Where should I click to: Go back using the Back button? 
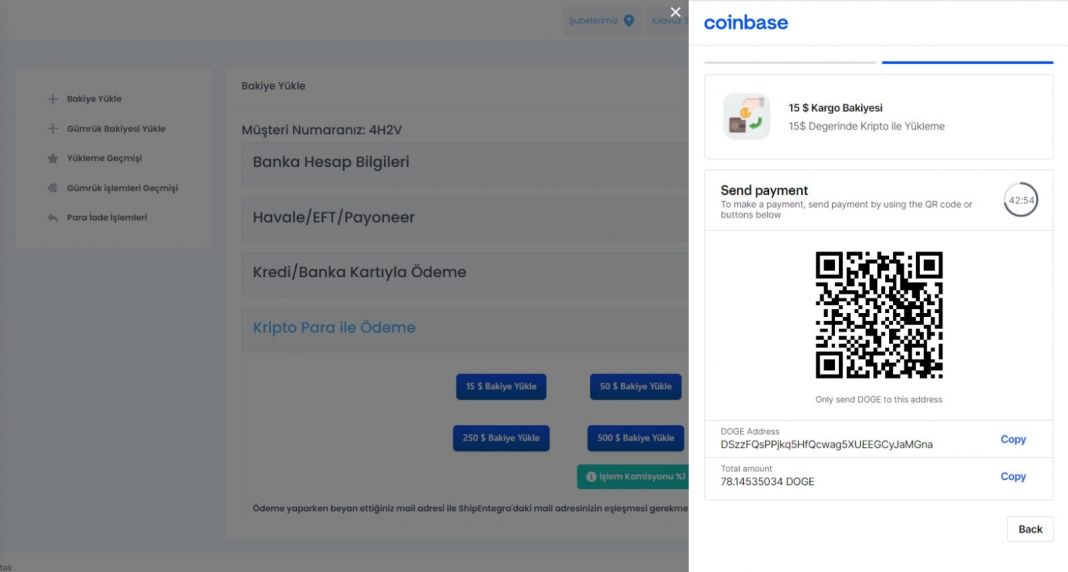tap(1030, 529)
